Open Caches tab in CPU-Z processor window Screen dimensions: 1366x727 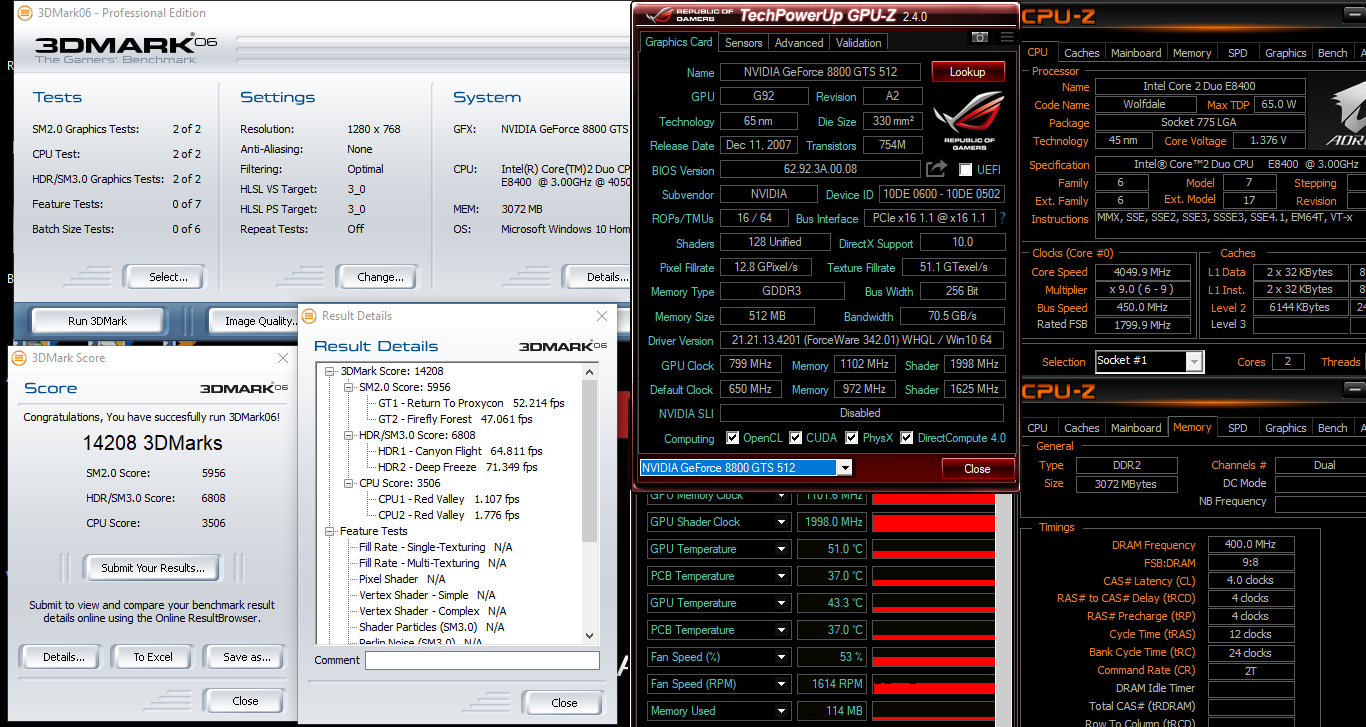tap(1081, 53)
